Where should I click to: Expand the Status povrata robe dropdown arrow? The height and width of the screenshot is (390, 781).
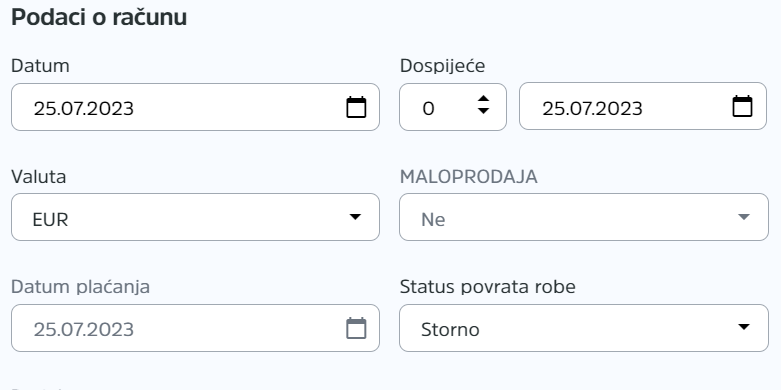click(x=743, y=327)
